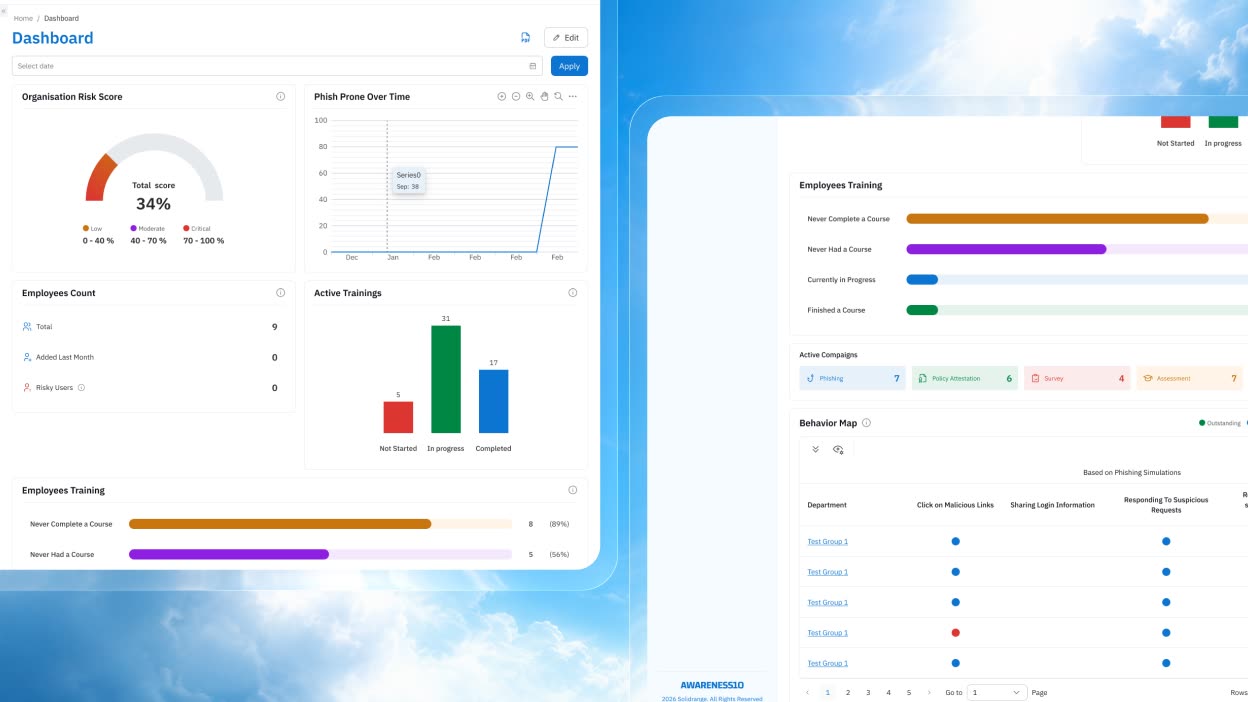Click the red Not Started bar
Viewport: 1248px width, 702px height.
pos(398,417)
